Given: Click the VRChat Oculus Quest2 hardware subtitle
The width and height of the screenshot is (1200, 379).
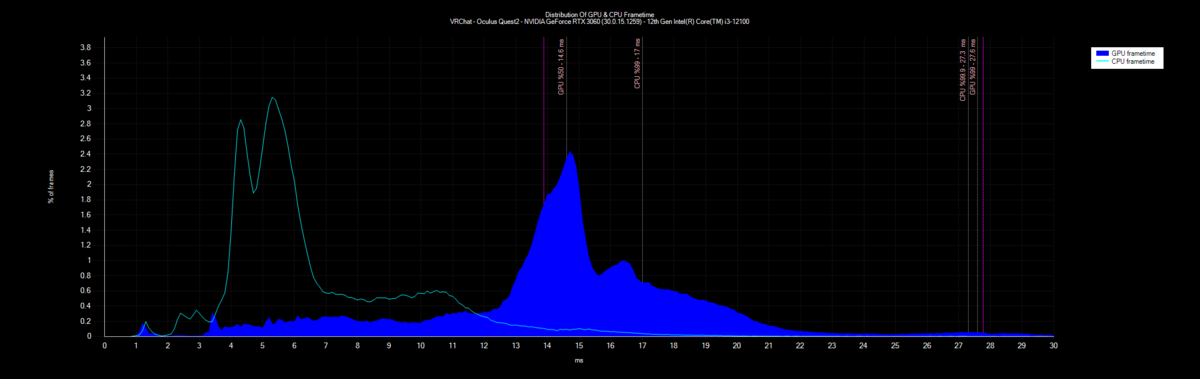Looking at the screenshot, I should click(x=600, y=23).
